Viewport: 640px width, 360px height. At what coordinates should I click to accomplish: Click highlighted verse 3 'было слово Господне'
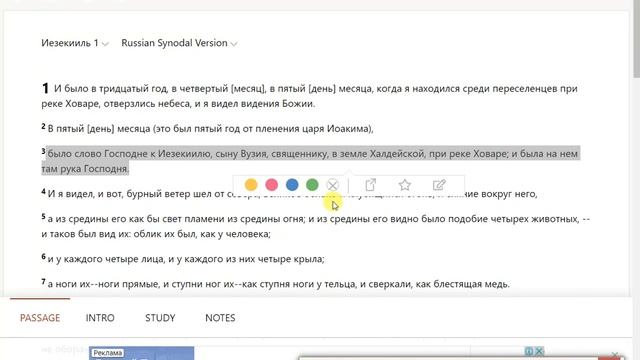310,161
